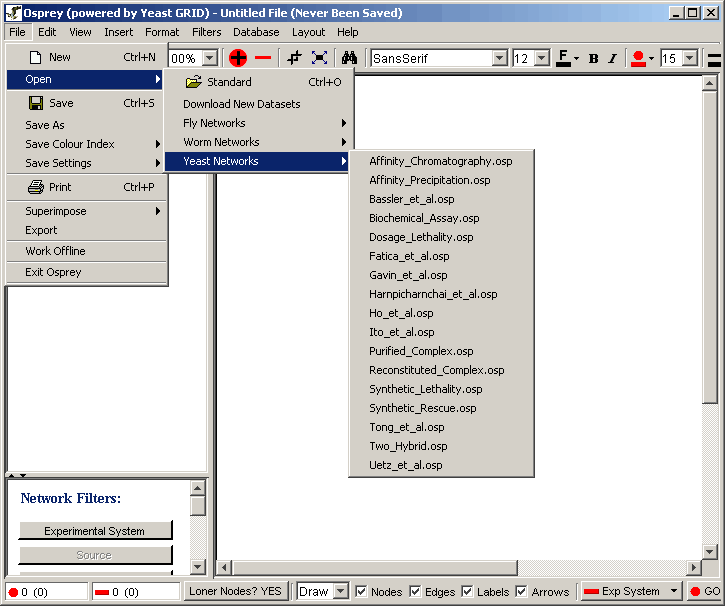Toggle the Edges checkbox

pos(416,592)
